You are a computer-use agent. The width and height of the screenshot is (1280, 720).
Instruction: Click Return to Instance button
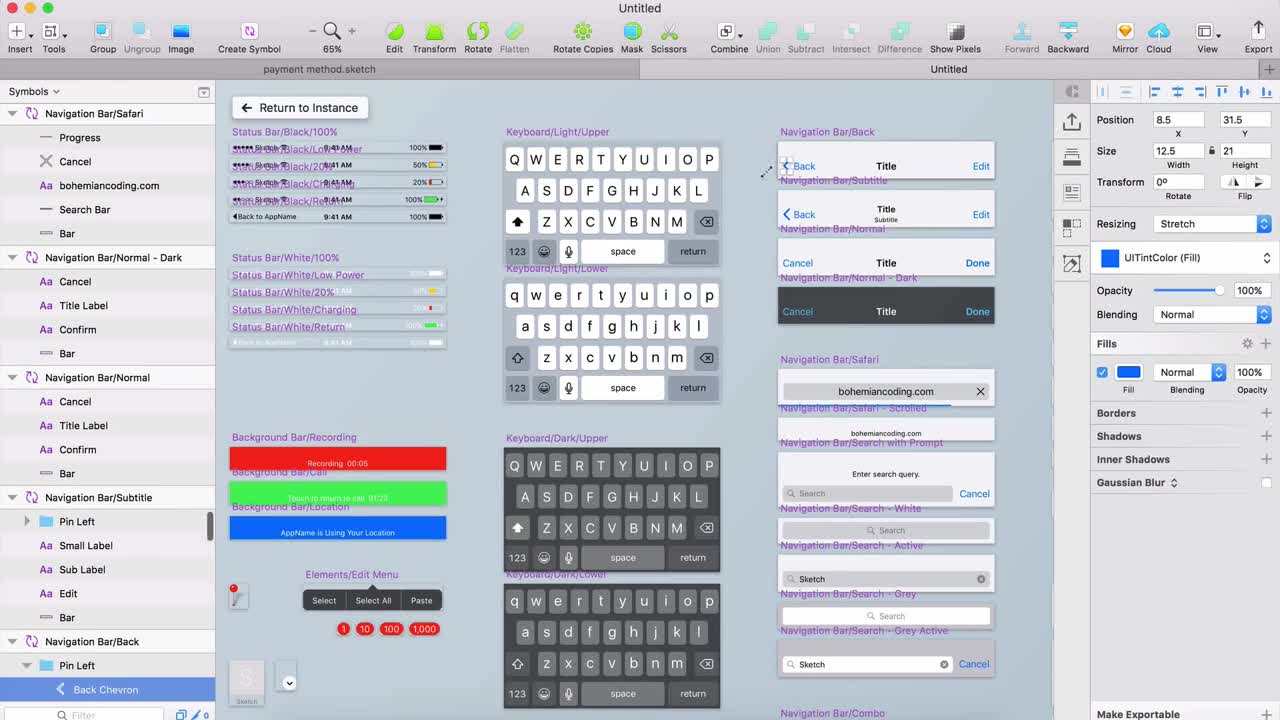[300, 108]
